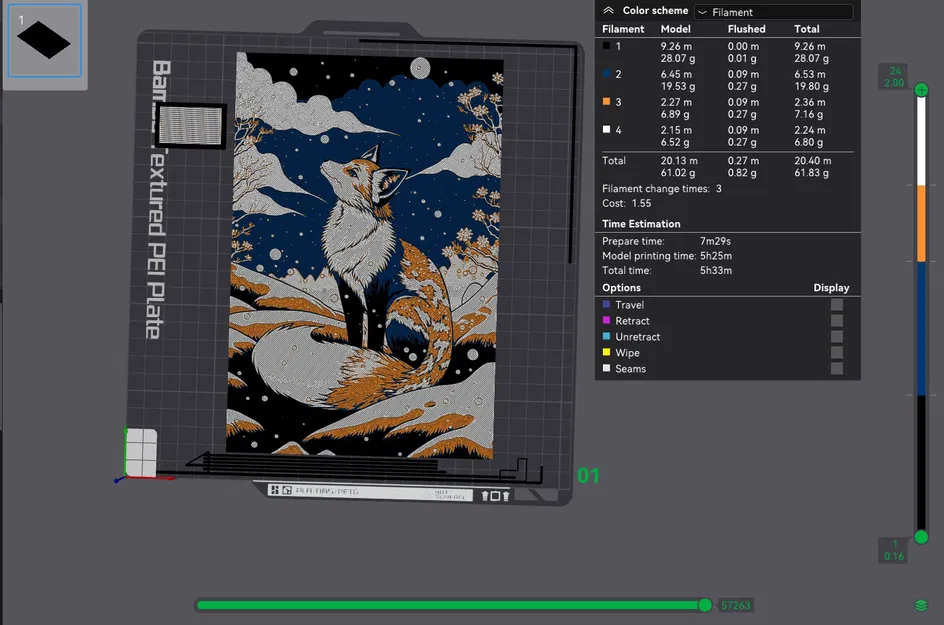Toggle Wipe visibility in Options panel
Viewport: 944px width, 625px height.
tap(836, 352)
